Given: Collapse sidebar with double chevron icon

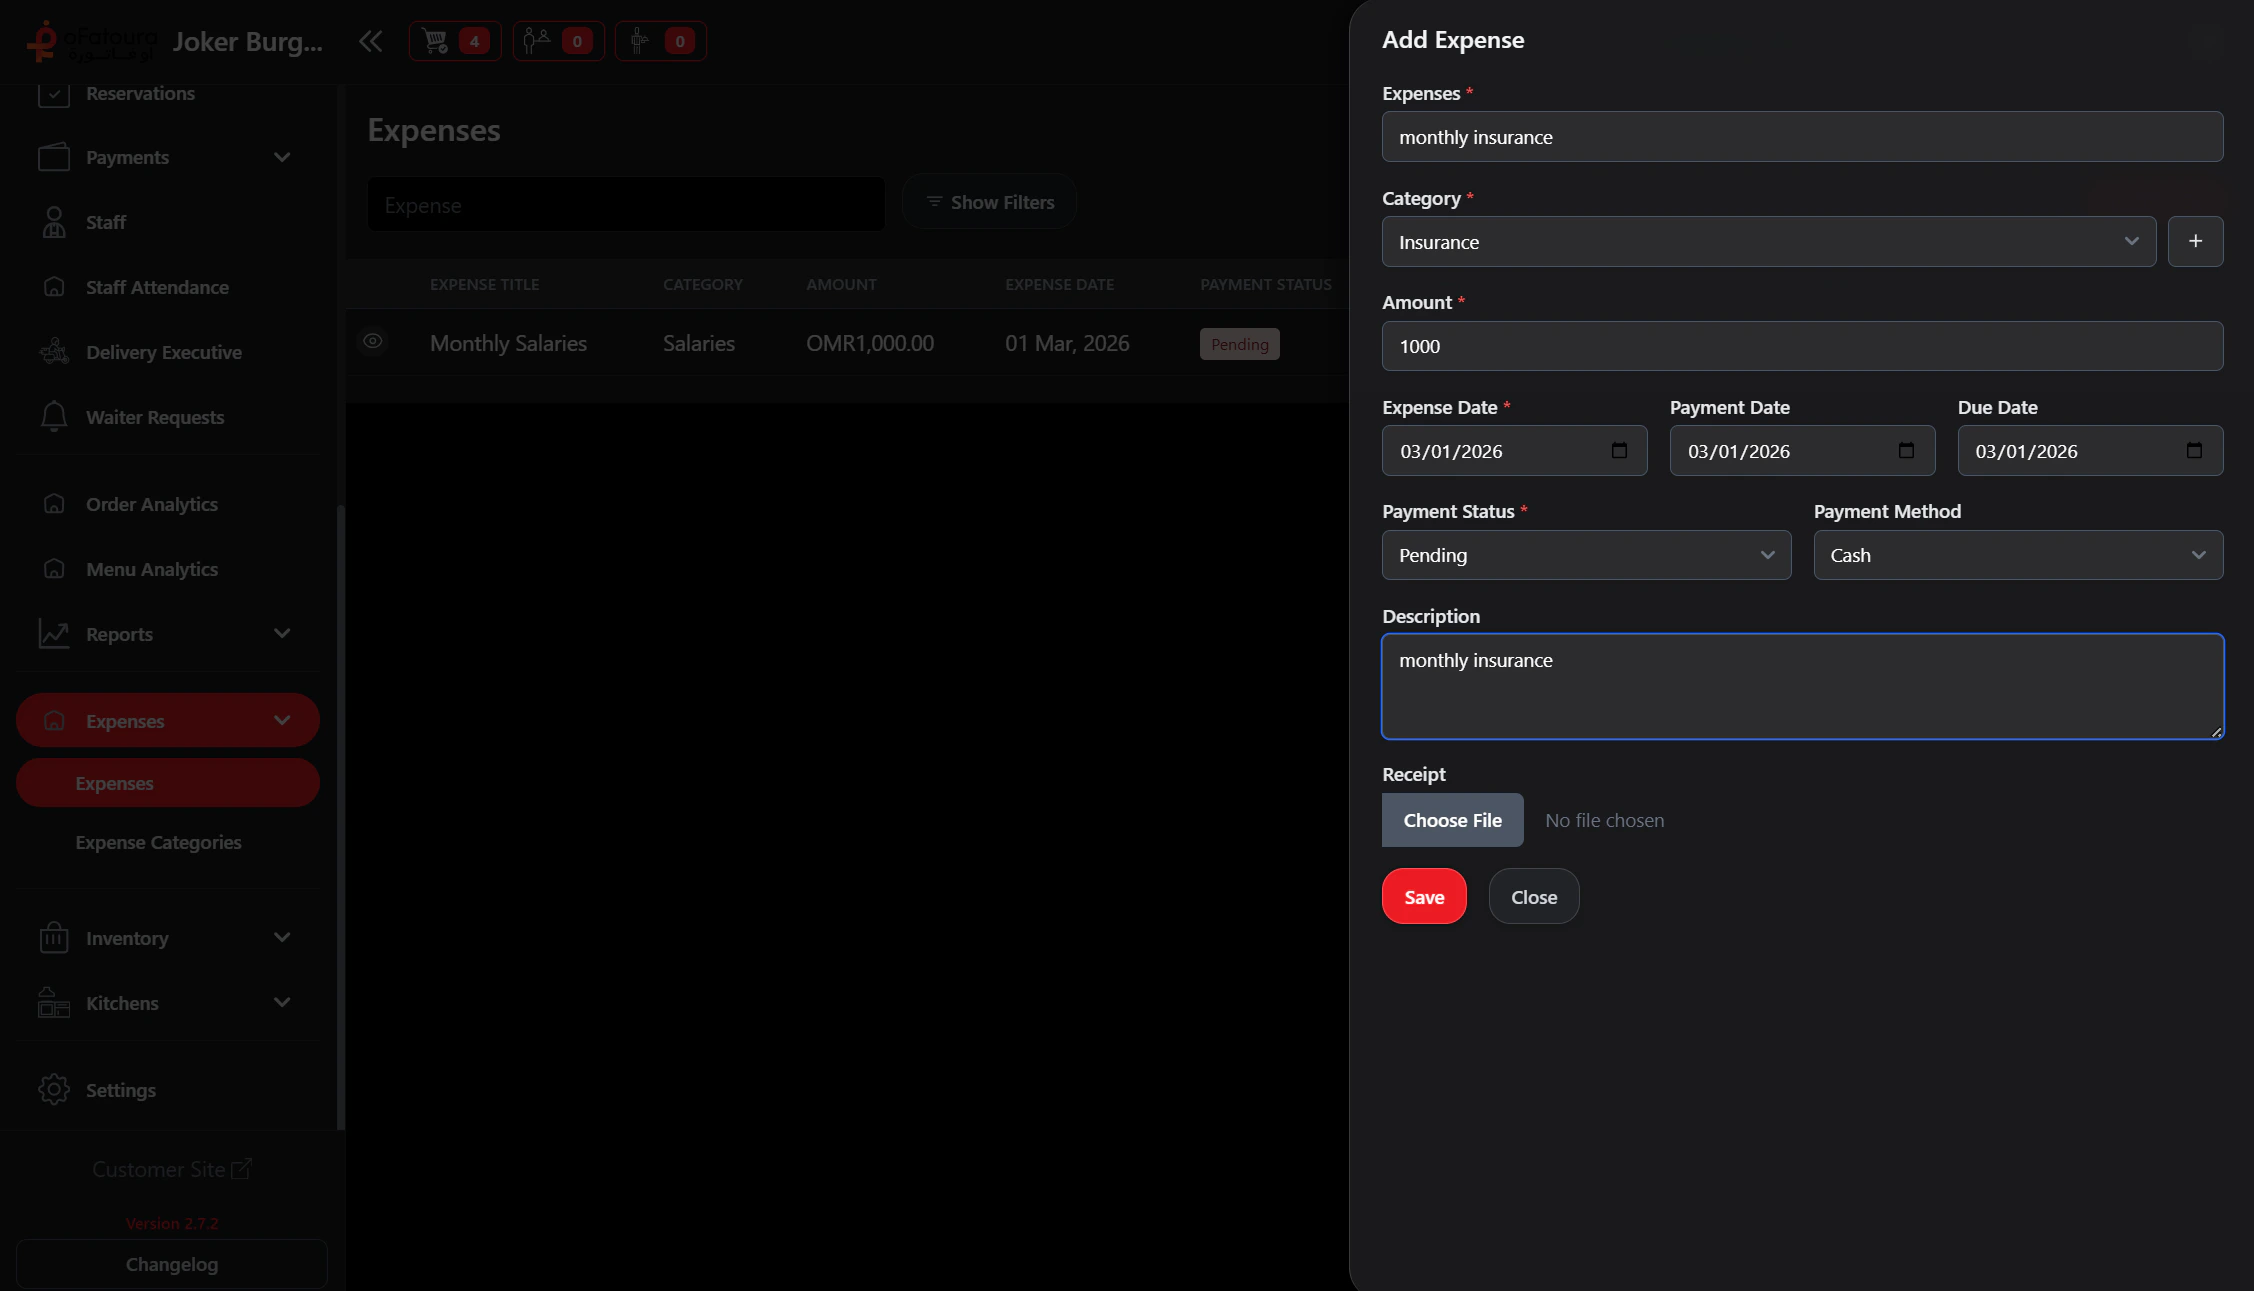Looking at the screenshot, I should point(370,41).
